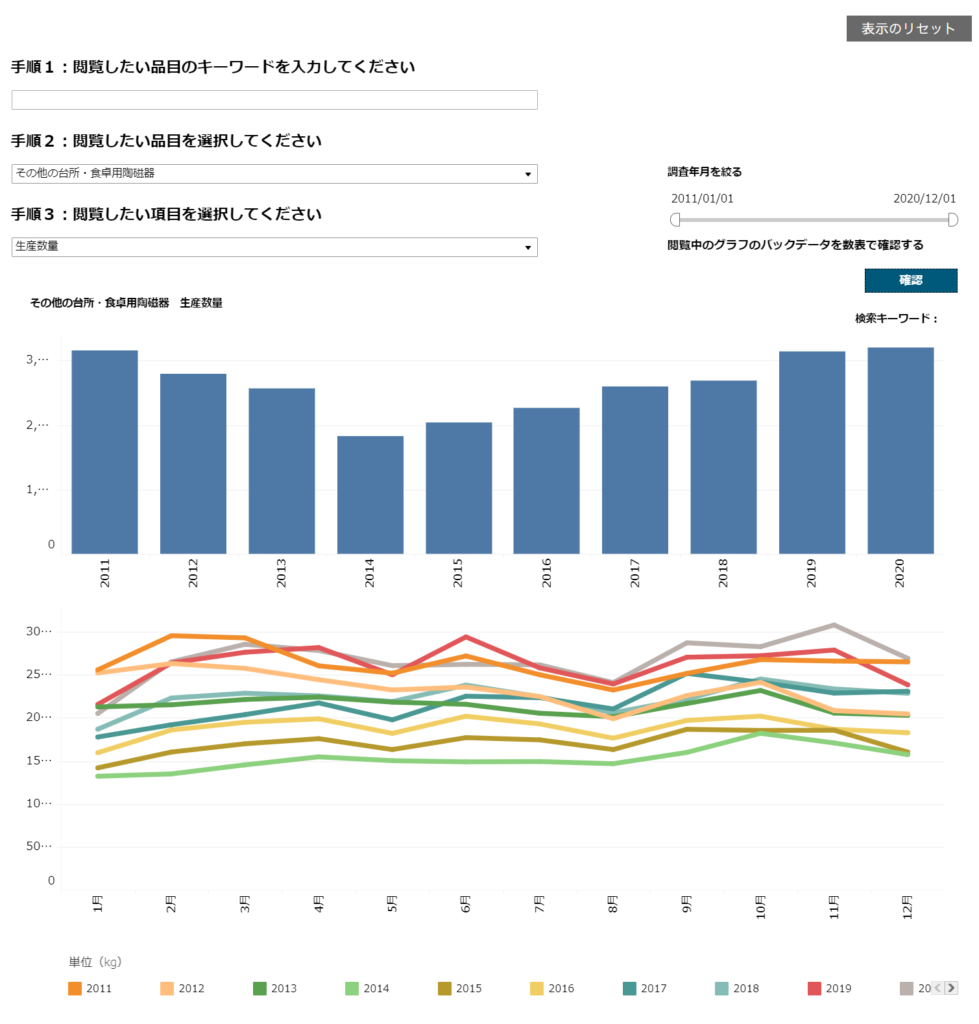Click the left handle of date slider
The image size is (979, 1024).
675,220
